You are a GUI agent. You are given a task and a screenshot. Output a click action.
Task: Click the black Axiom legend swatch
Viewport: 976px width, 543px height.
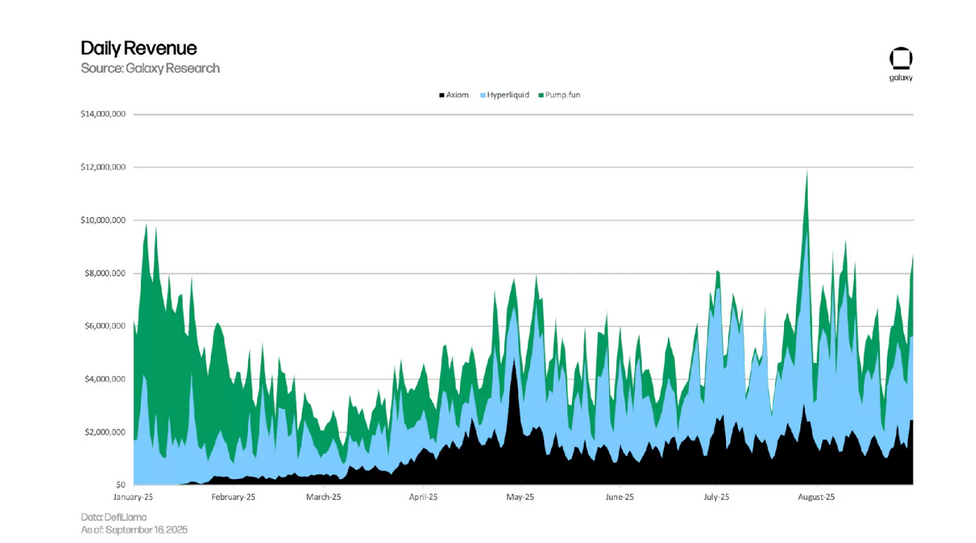coord(441,95)
